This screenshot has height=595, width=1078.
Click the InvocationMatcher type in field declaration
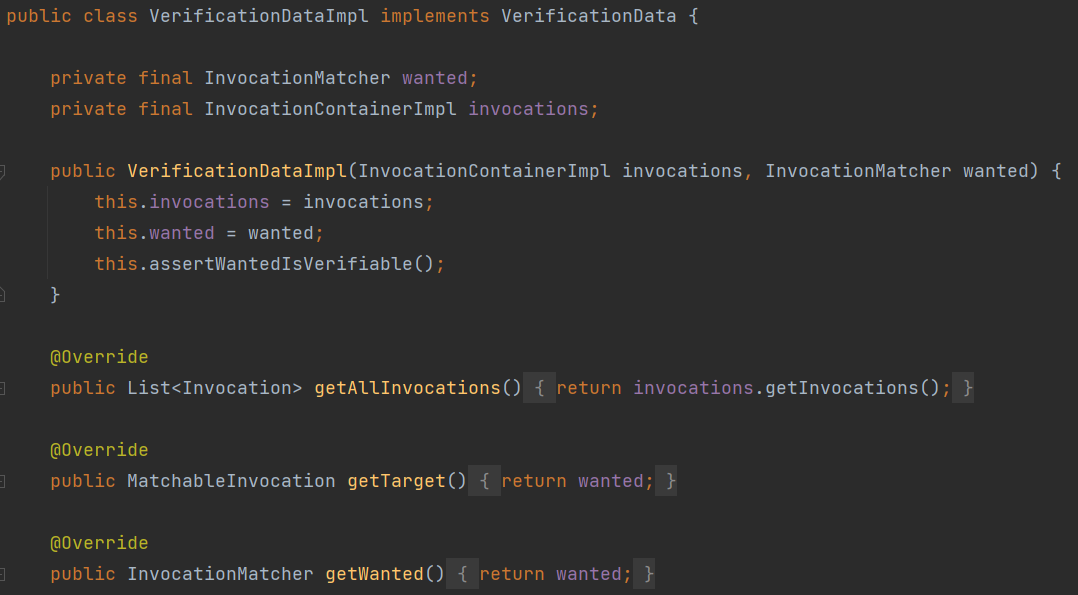click(297, 78)
